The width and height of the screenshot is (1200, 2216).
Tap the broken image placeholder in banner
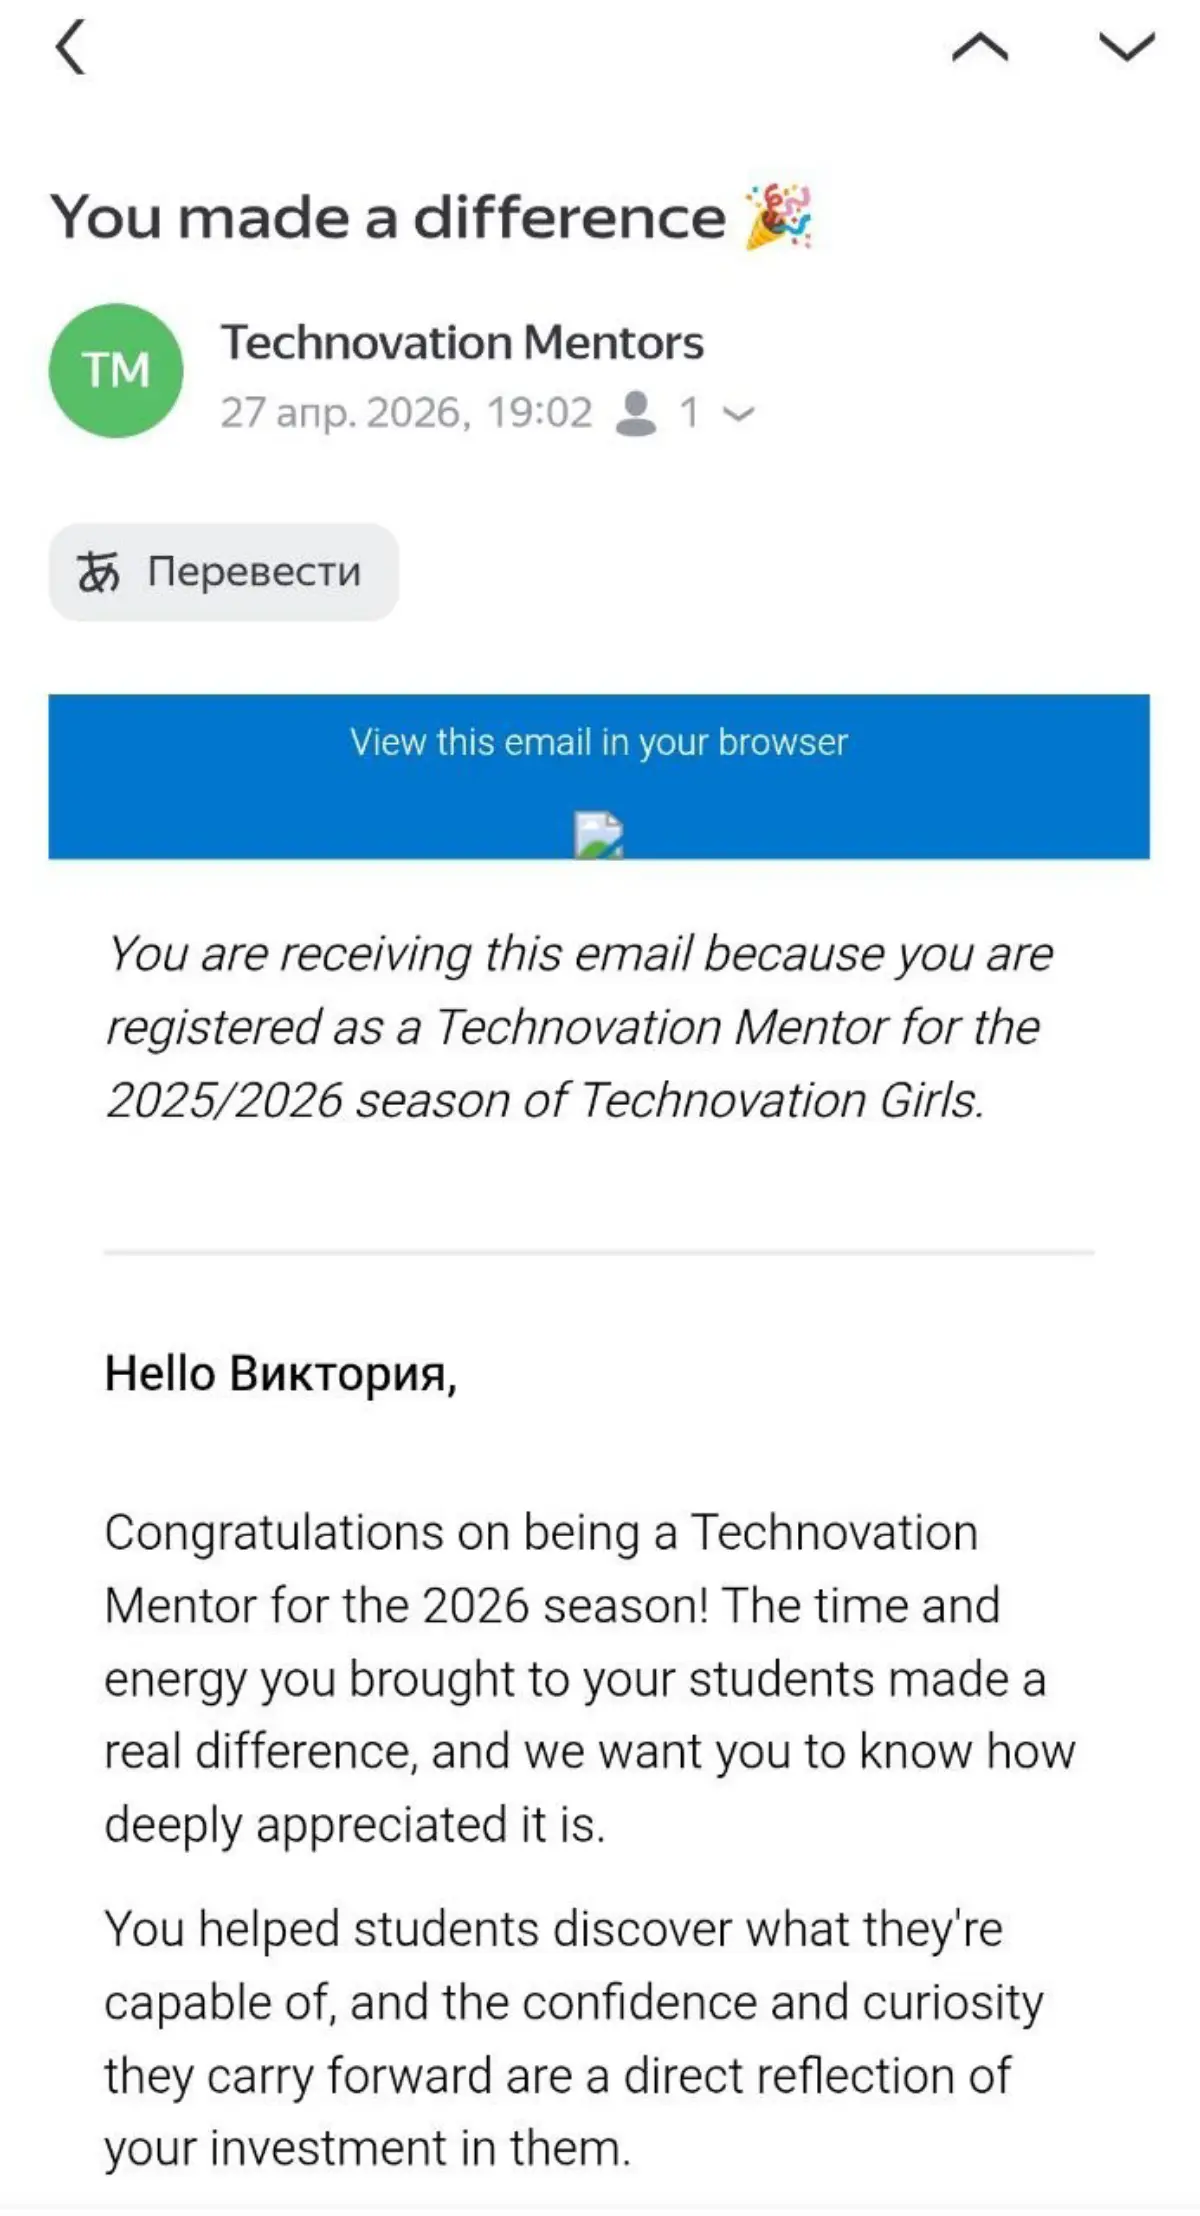click(x=599, y=835)
